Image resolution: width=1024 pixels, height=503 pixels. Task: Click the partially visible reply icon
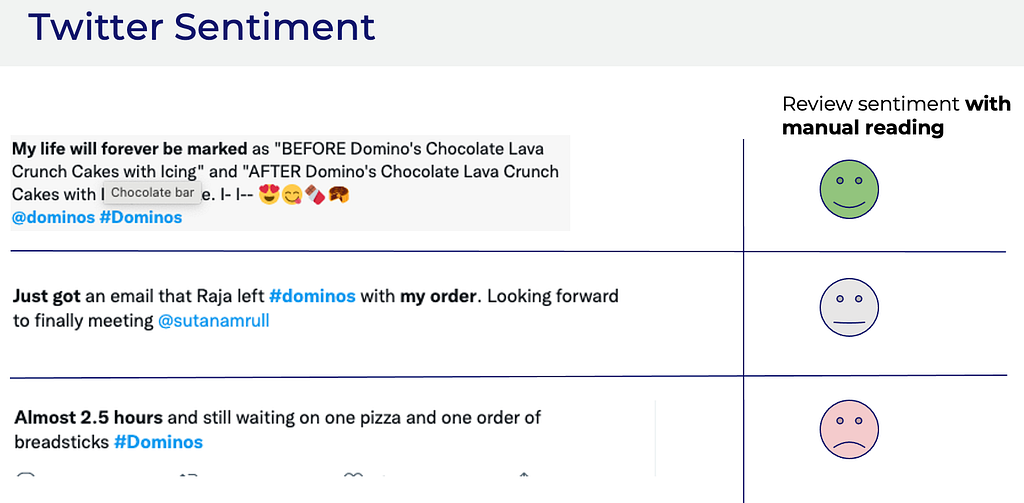[x=25, y=475]
